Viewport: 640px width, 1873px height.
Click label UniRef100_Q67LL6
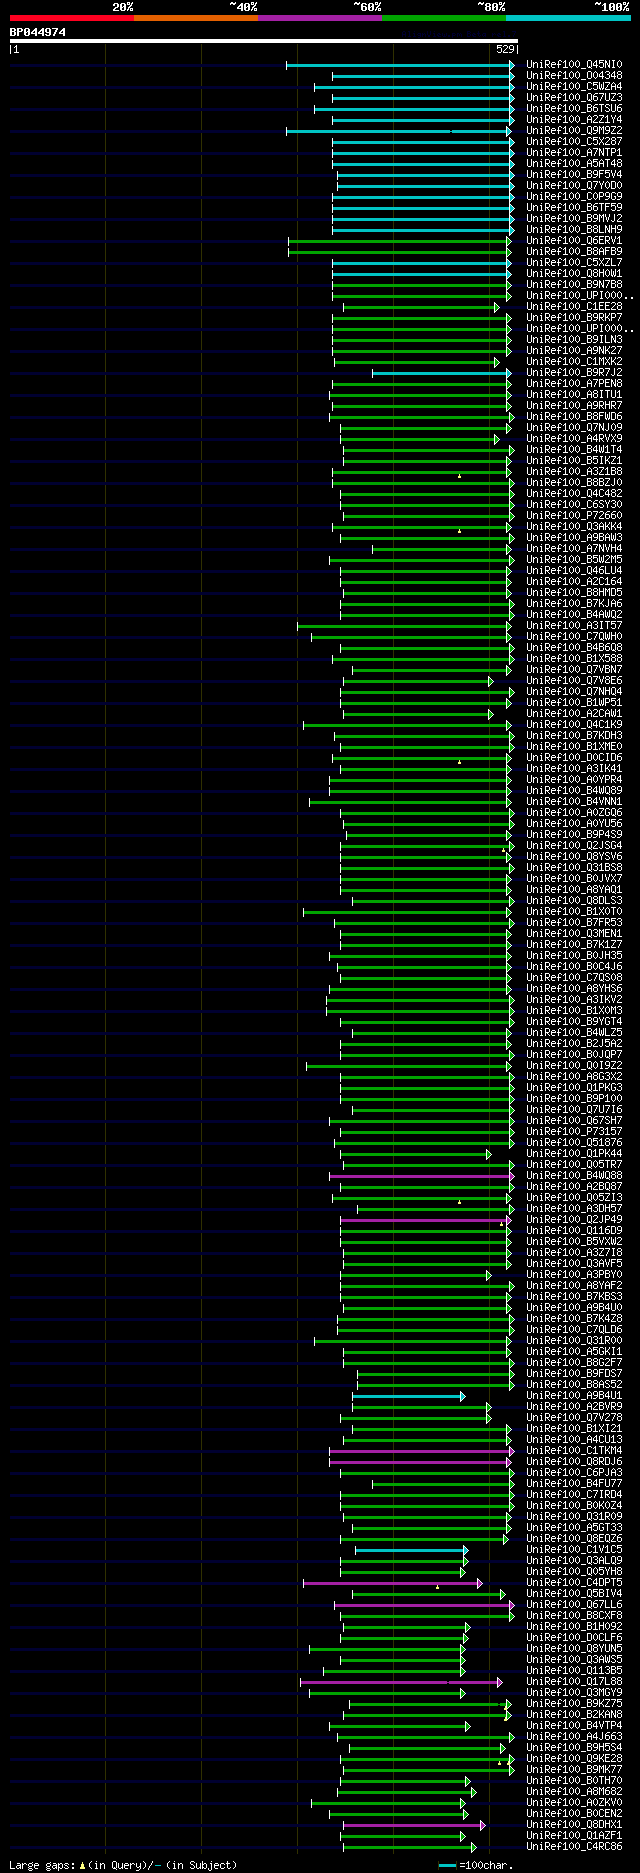[x=574, y=1605]
